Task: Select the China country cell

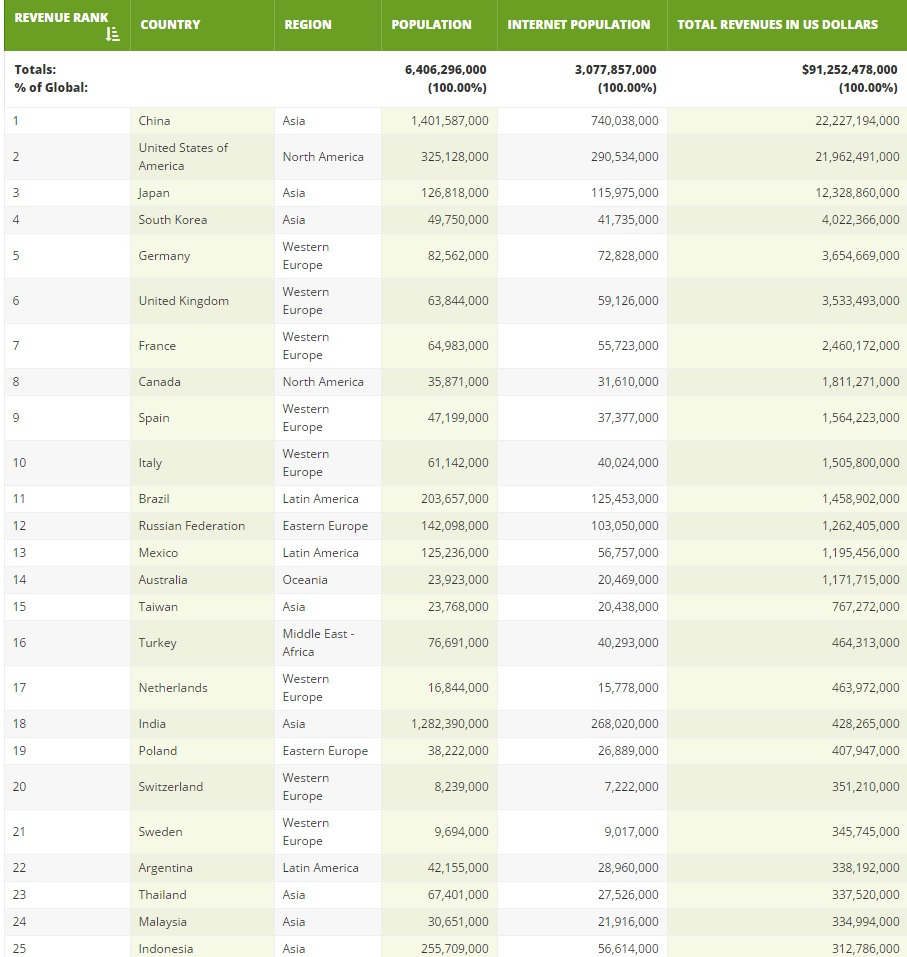Action: click(202, 121)
